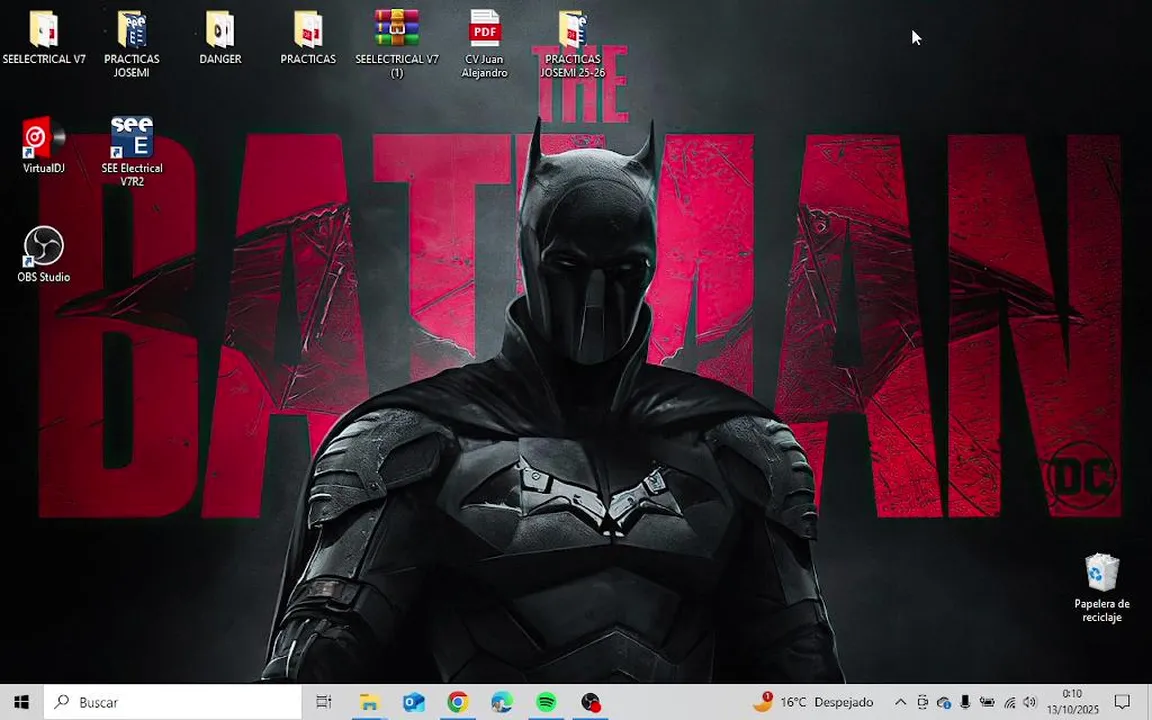1152x720 pixels.
Task: Open Outlook from the taskbar
Action: pos(414,702)
